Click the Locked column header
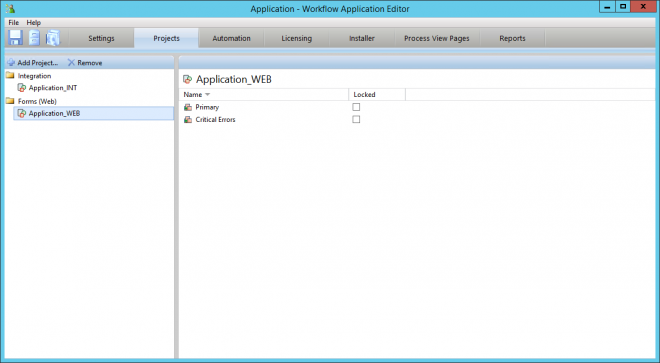Screen dimensions: 660x363 tap(377, 94)
